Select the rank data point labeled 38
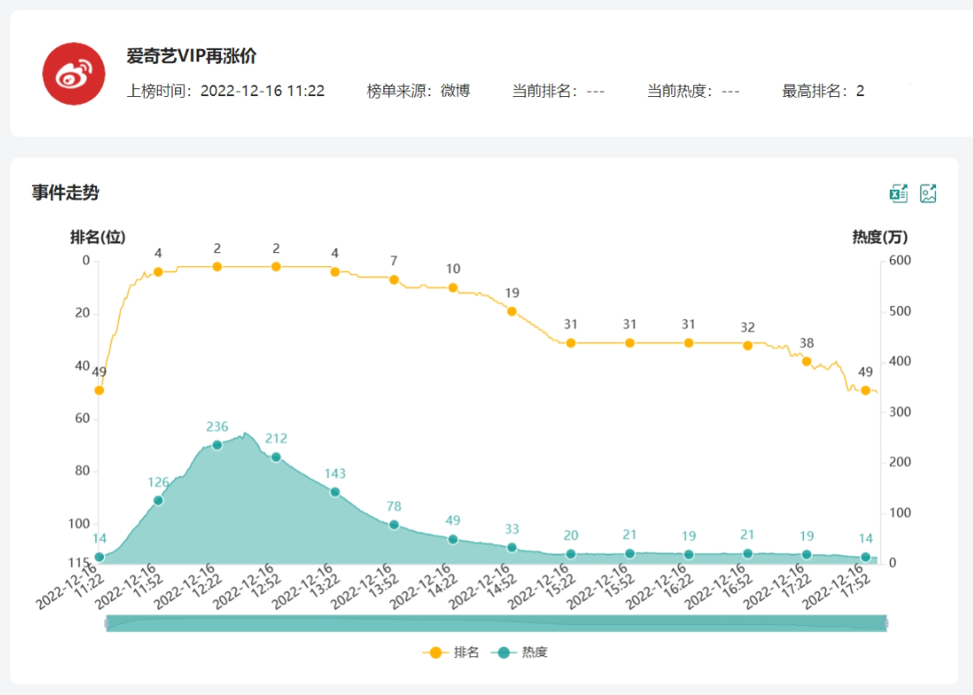This screenshot has height=695, width=973. [x=806, y=361]
